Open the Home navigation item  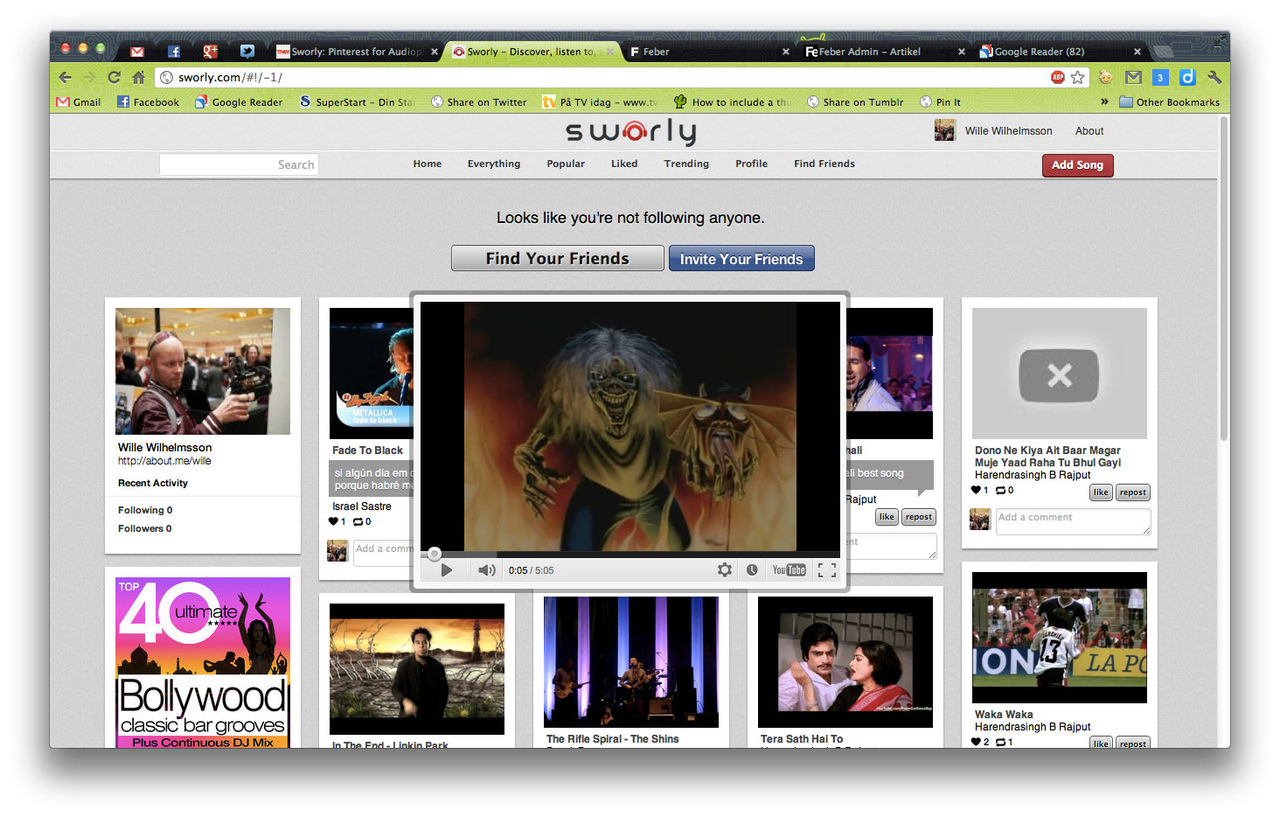(x=427, y=164)
